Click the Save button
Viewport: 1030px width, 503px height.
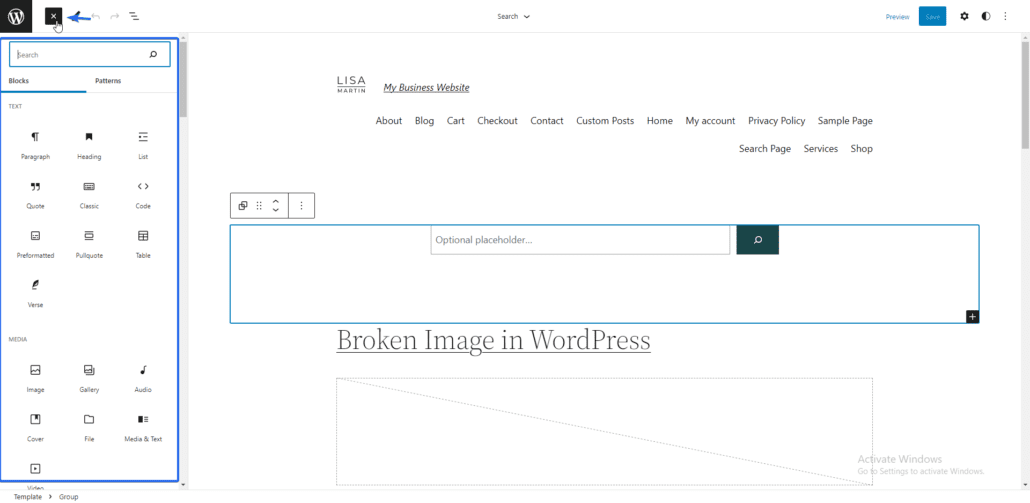(x=932, y=16)
